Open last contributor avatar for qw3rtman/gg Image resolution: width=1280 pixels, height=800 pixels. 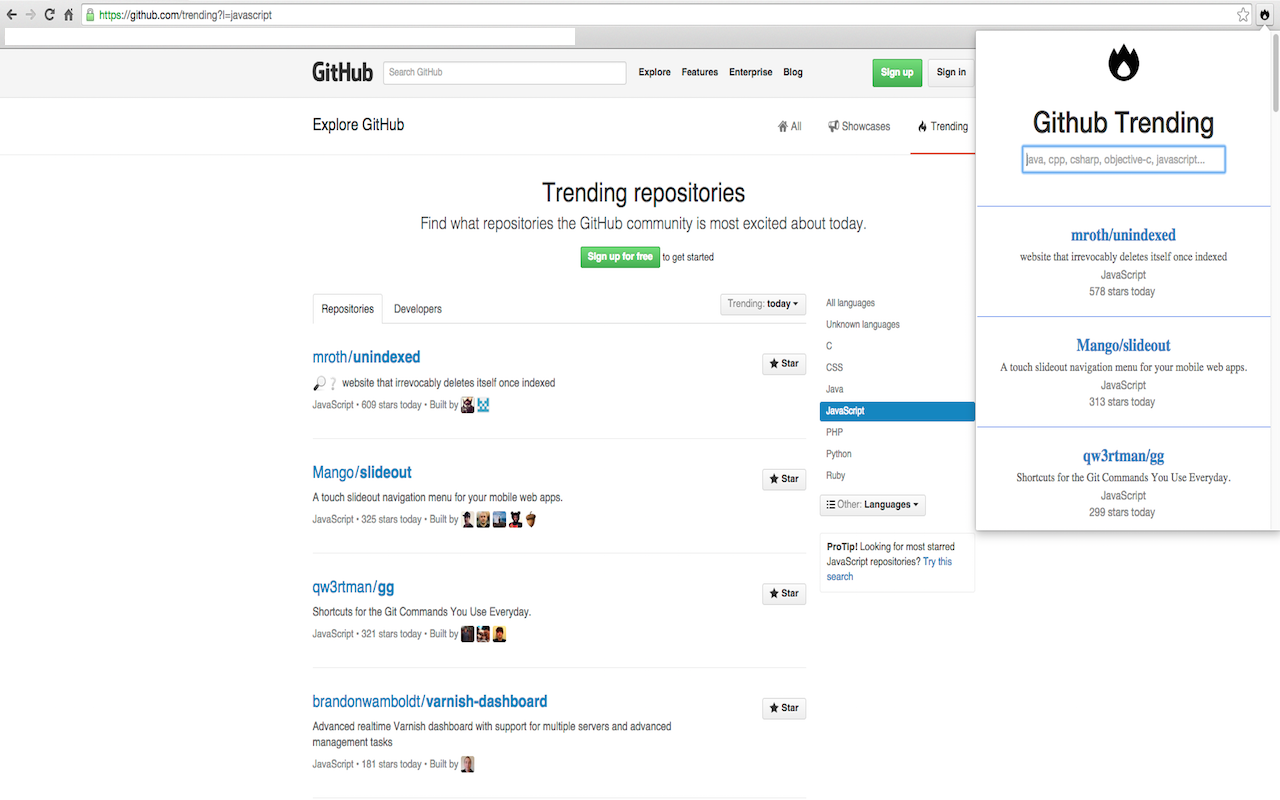point(499,634)
